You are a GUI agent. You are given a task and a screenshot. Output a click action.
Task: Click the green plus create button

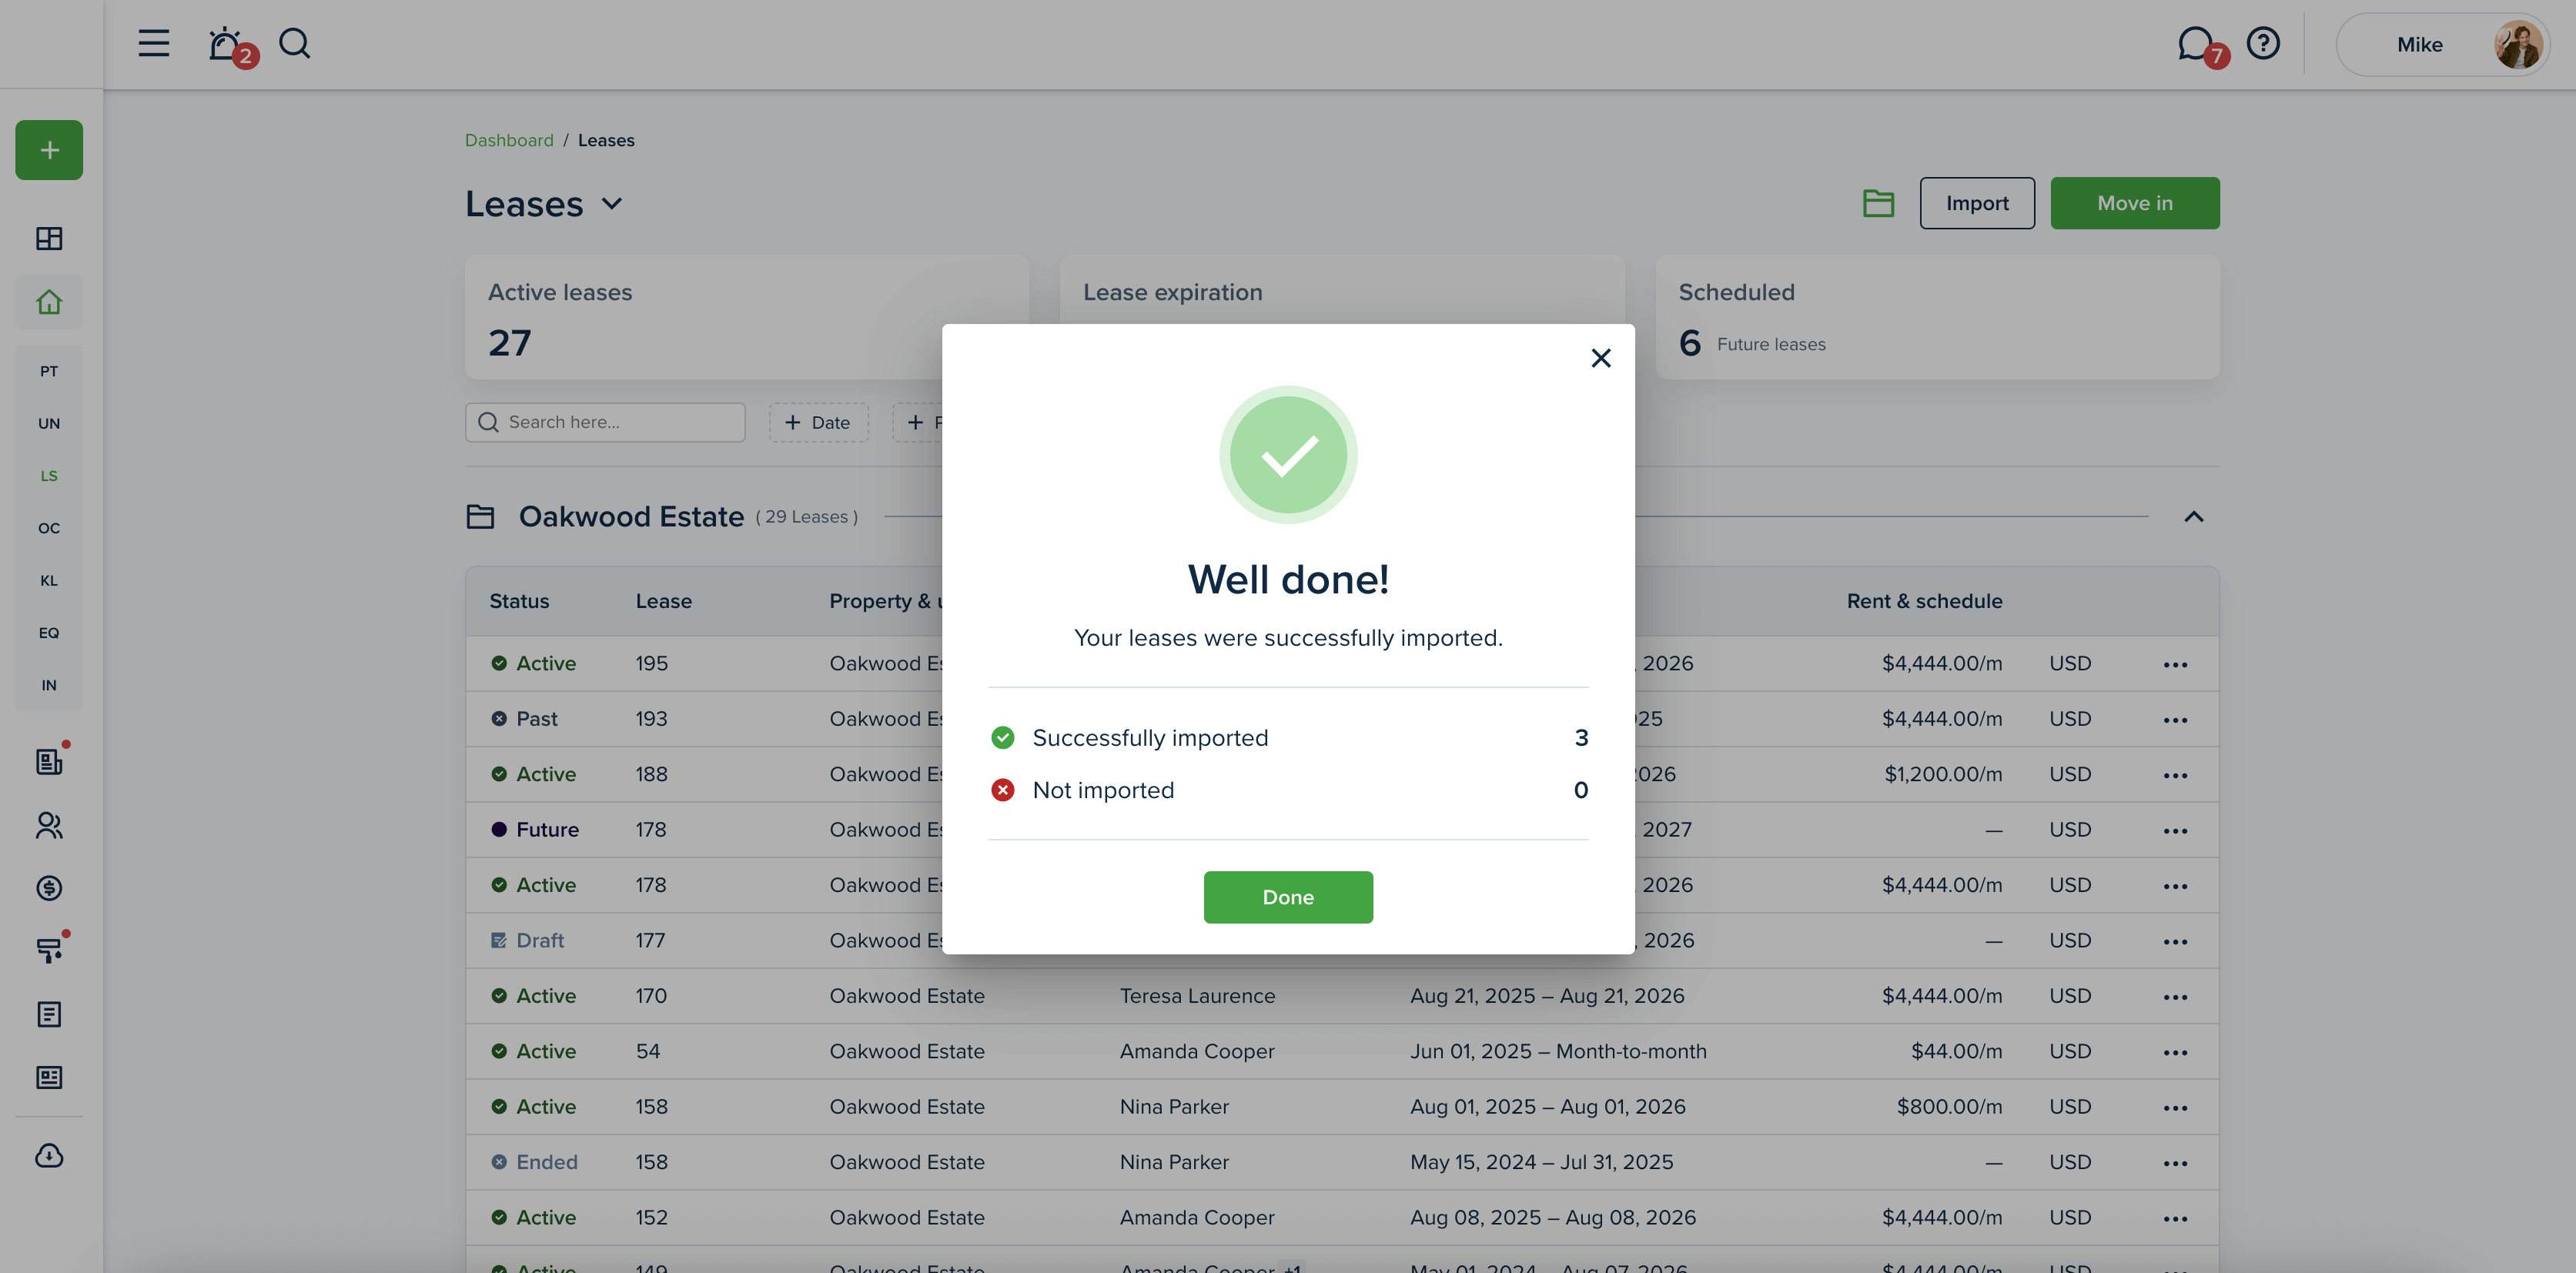(49, 150)
